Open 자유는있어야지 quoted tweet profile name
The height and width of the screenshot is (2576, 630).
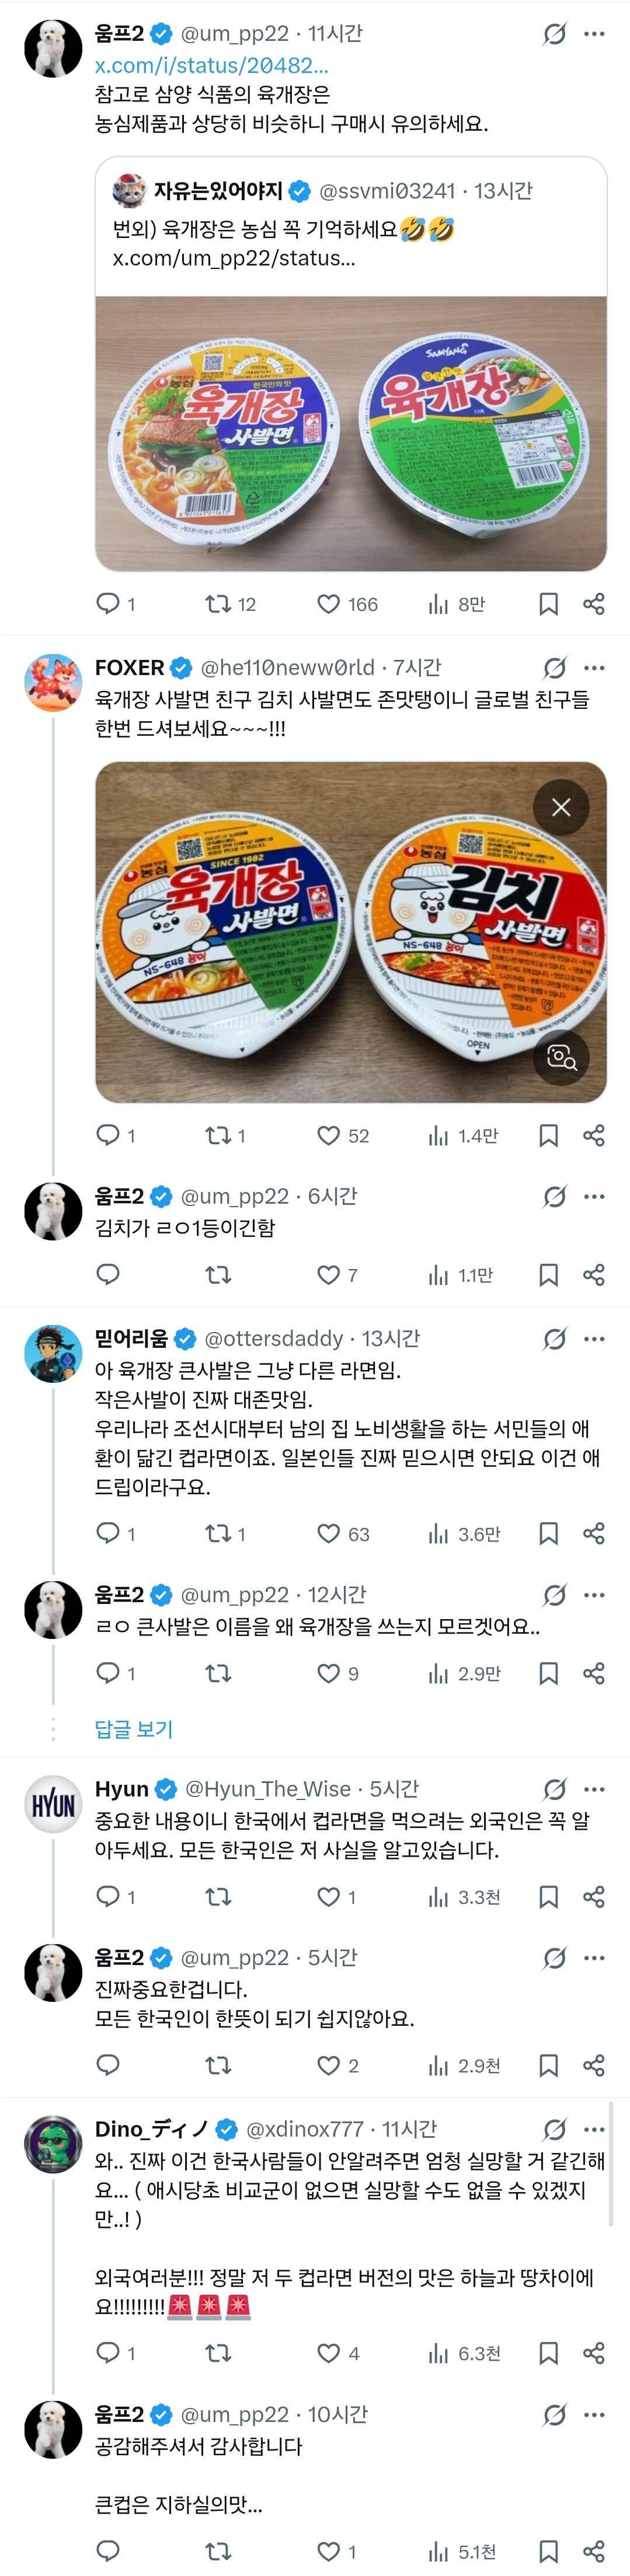[x=218, y=191]
